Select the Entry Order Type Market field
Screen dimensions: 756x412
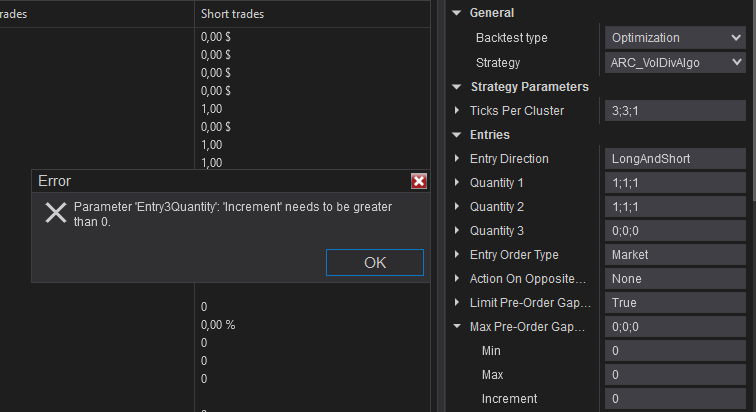point(675,255)
